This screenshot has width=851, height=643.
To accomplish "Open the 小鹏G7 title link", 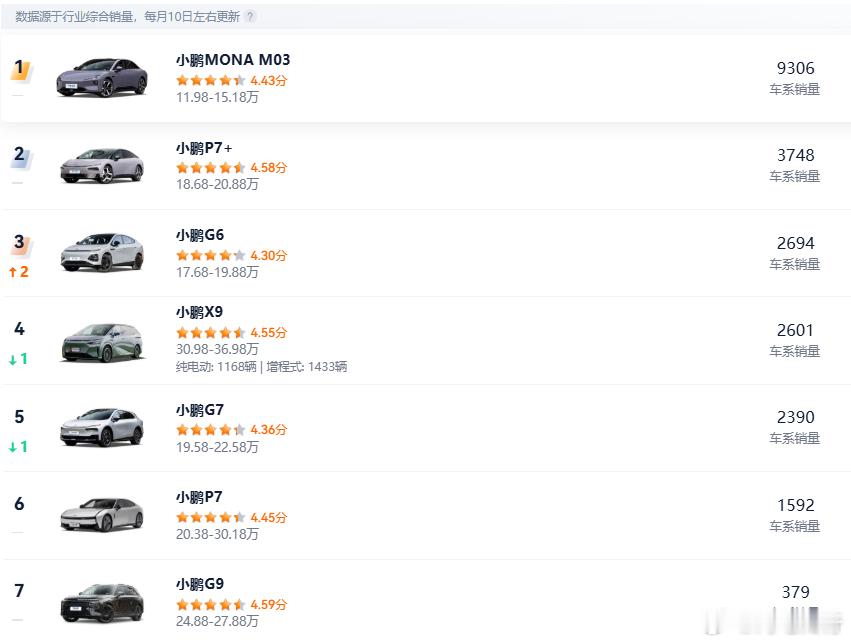I will [x=200, y=410].
